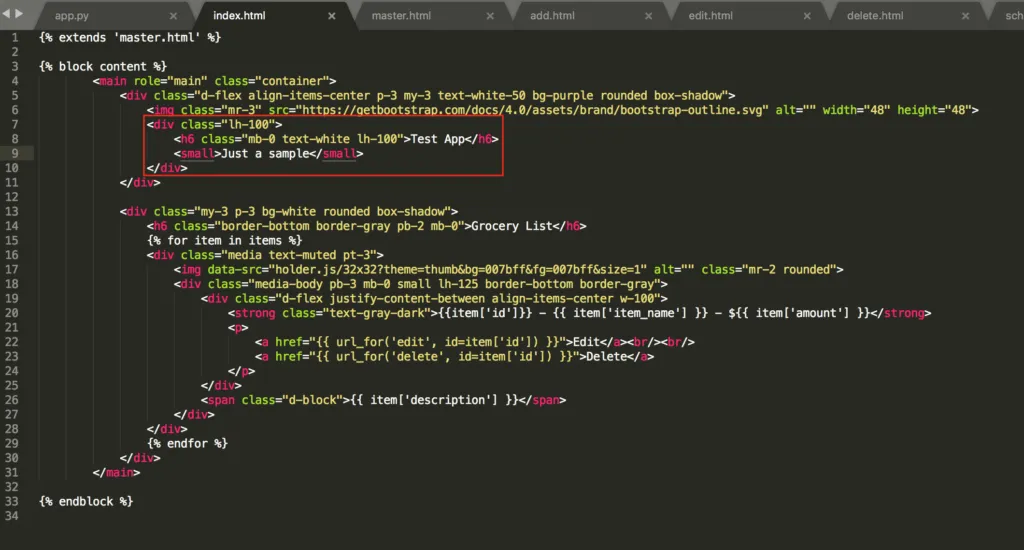Click the bg-purple d-flex div line

[427, 95]
